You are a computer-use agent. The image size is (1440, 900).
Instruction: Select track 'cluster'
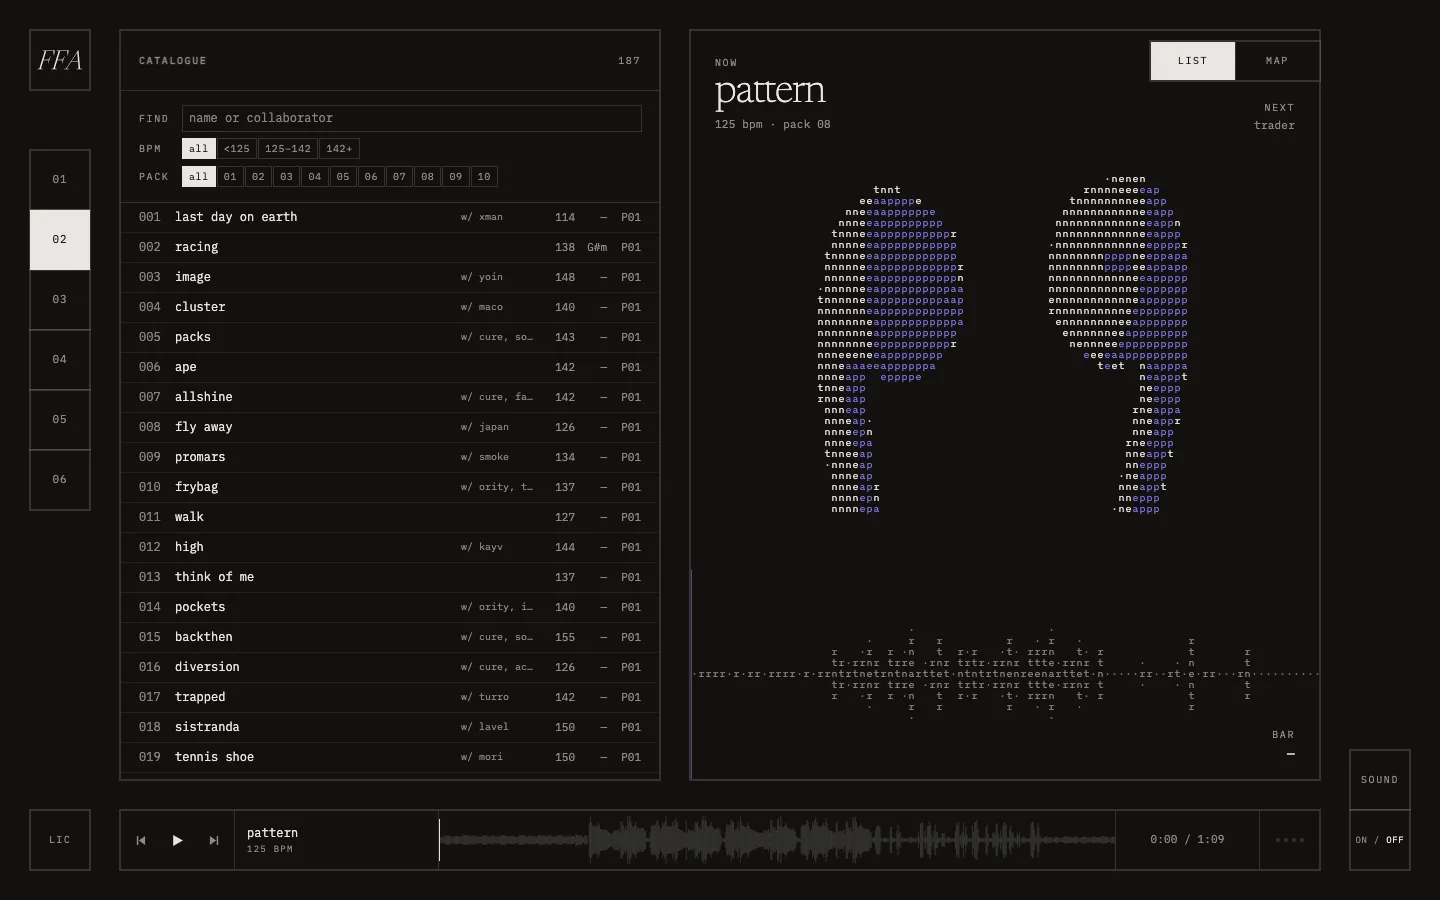click(390, 307)
